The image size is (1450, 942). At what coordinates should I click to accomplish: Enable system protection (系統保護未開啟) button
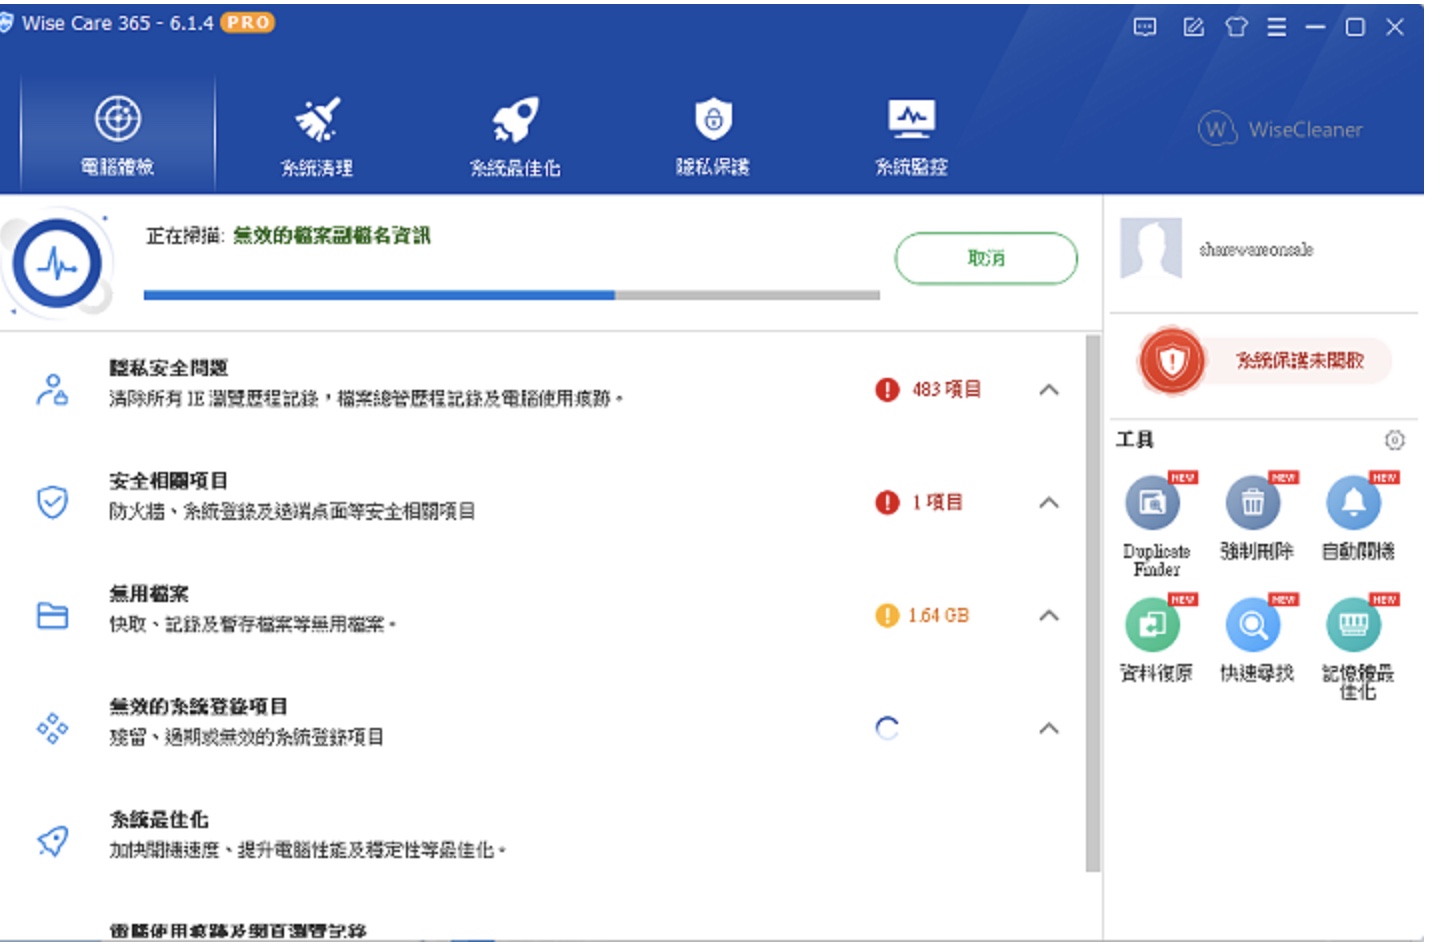[x=1299, y=360]
